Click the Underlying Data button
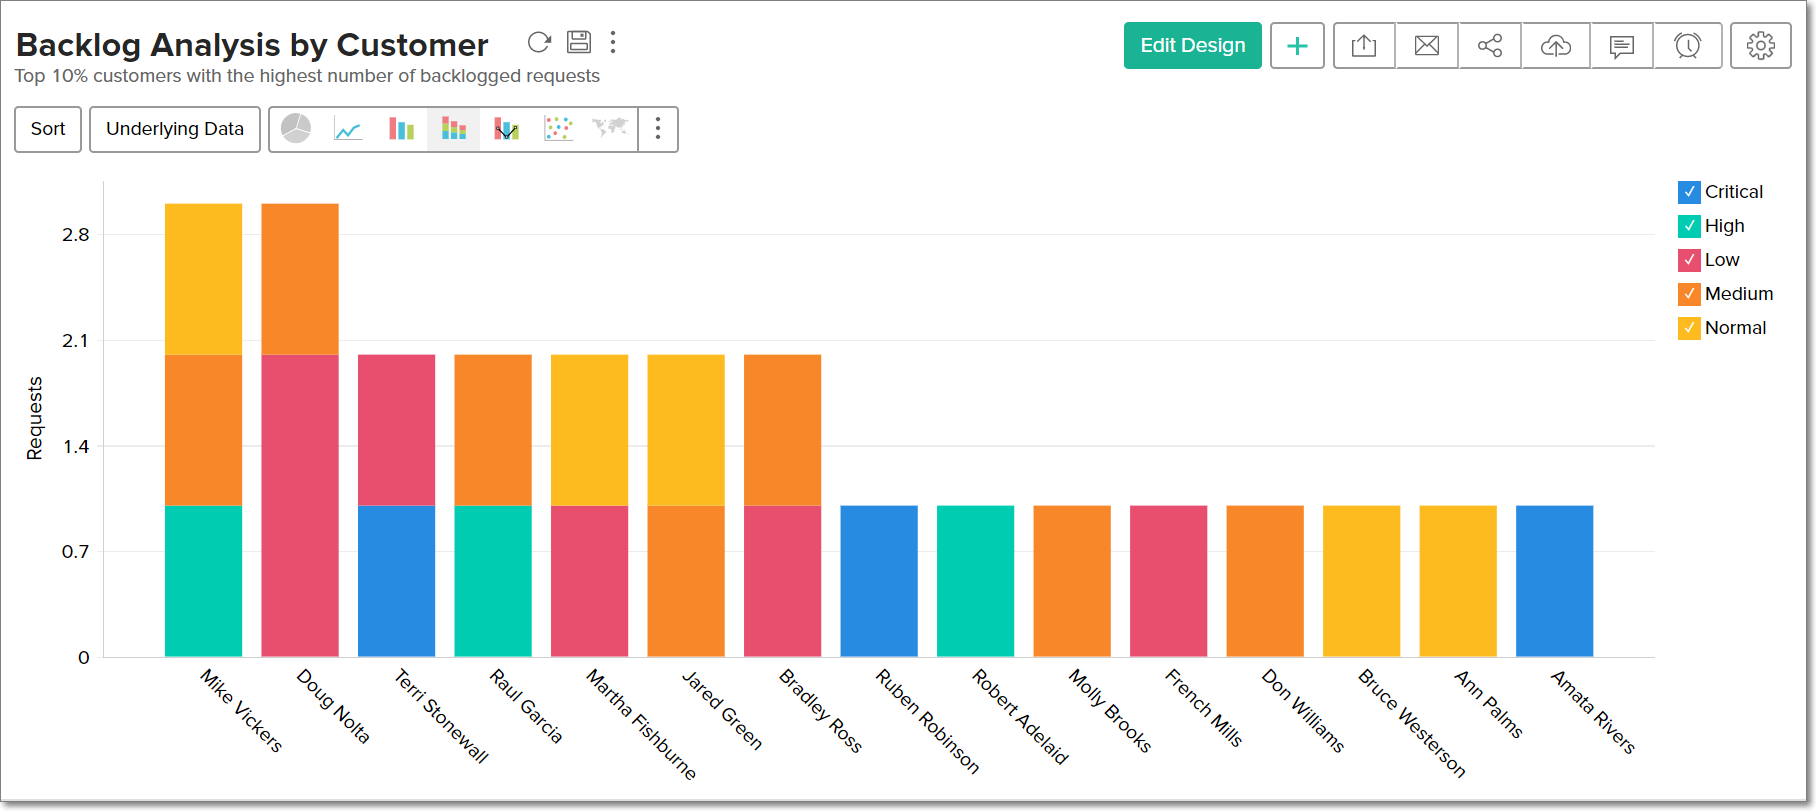 click(x=175, y=129)
